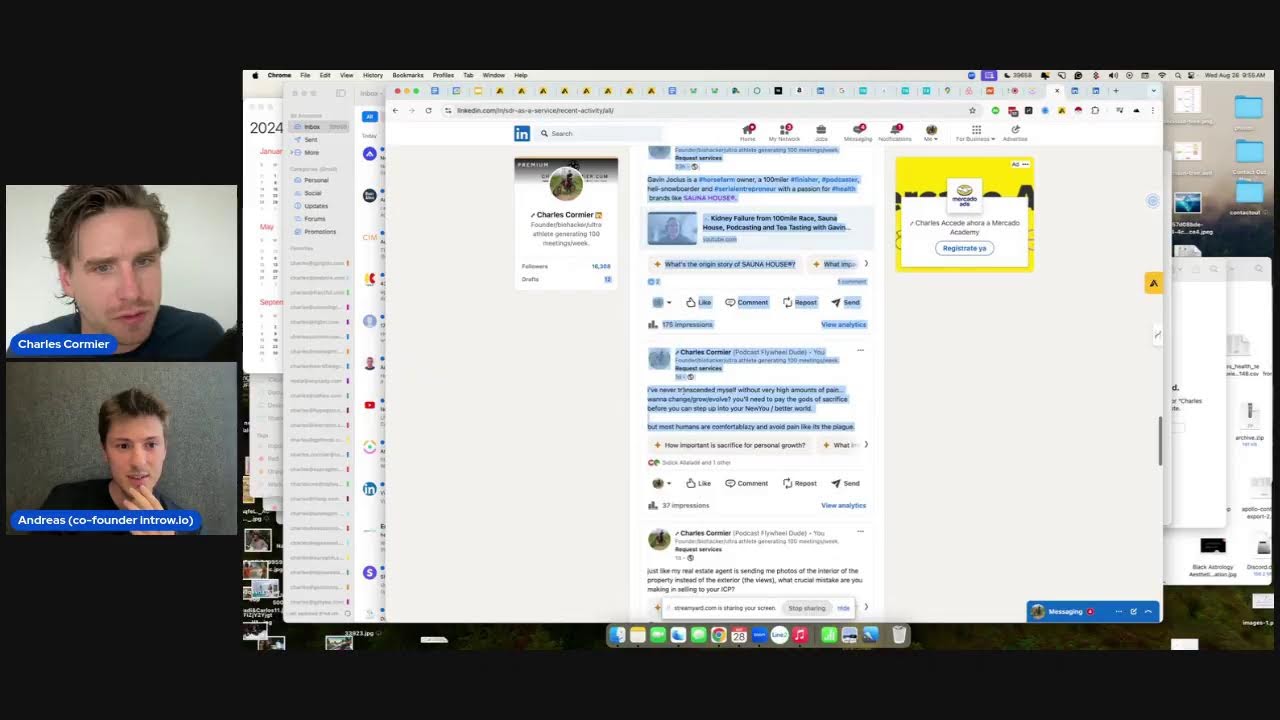Open the Jobs briefcase icon
Image resolution: width=1280 pixels, height=720 pixels.
[x=821, y=132]
